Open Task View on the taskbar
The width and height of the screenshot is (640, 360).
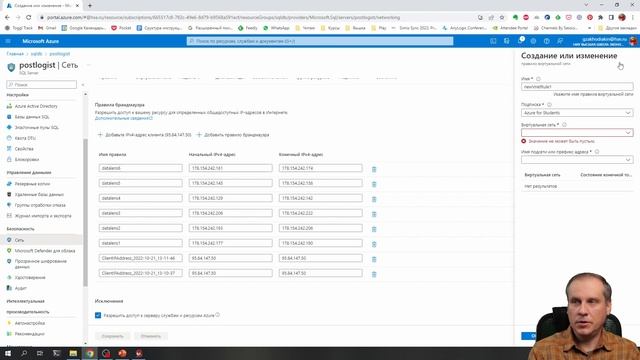pyautogui.click(x=40, y=353)
